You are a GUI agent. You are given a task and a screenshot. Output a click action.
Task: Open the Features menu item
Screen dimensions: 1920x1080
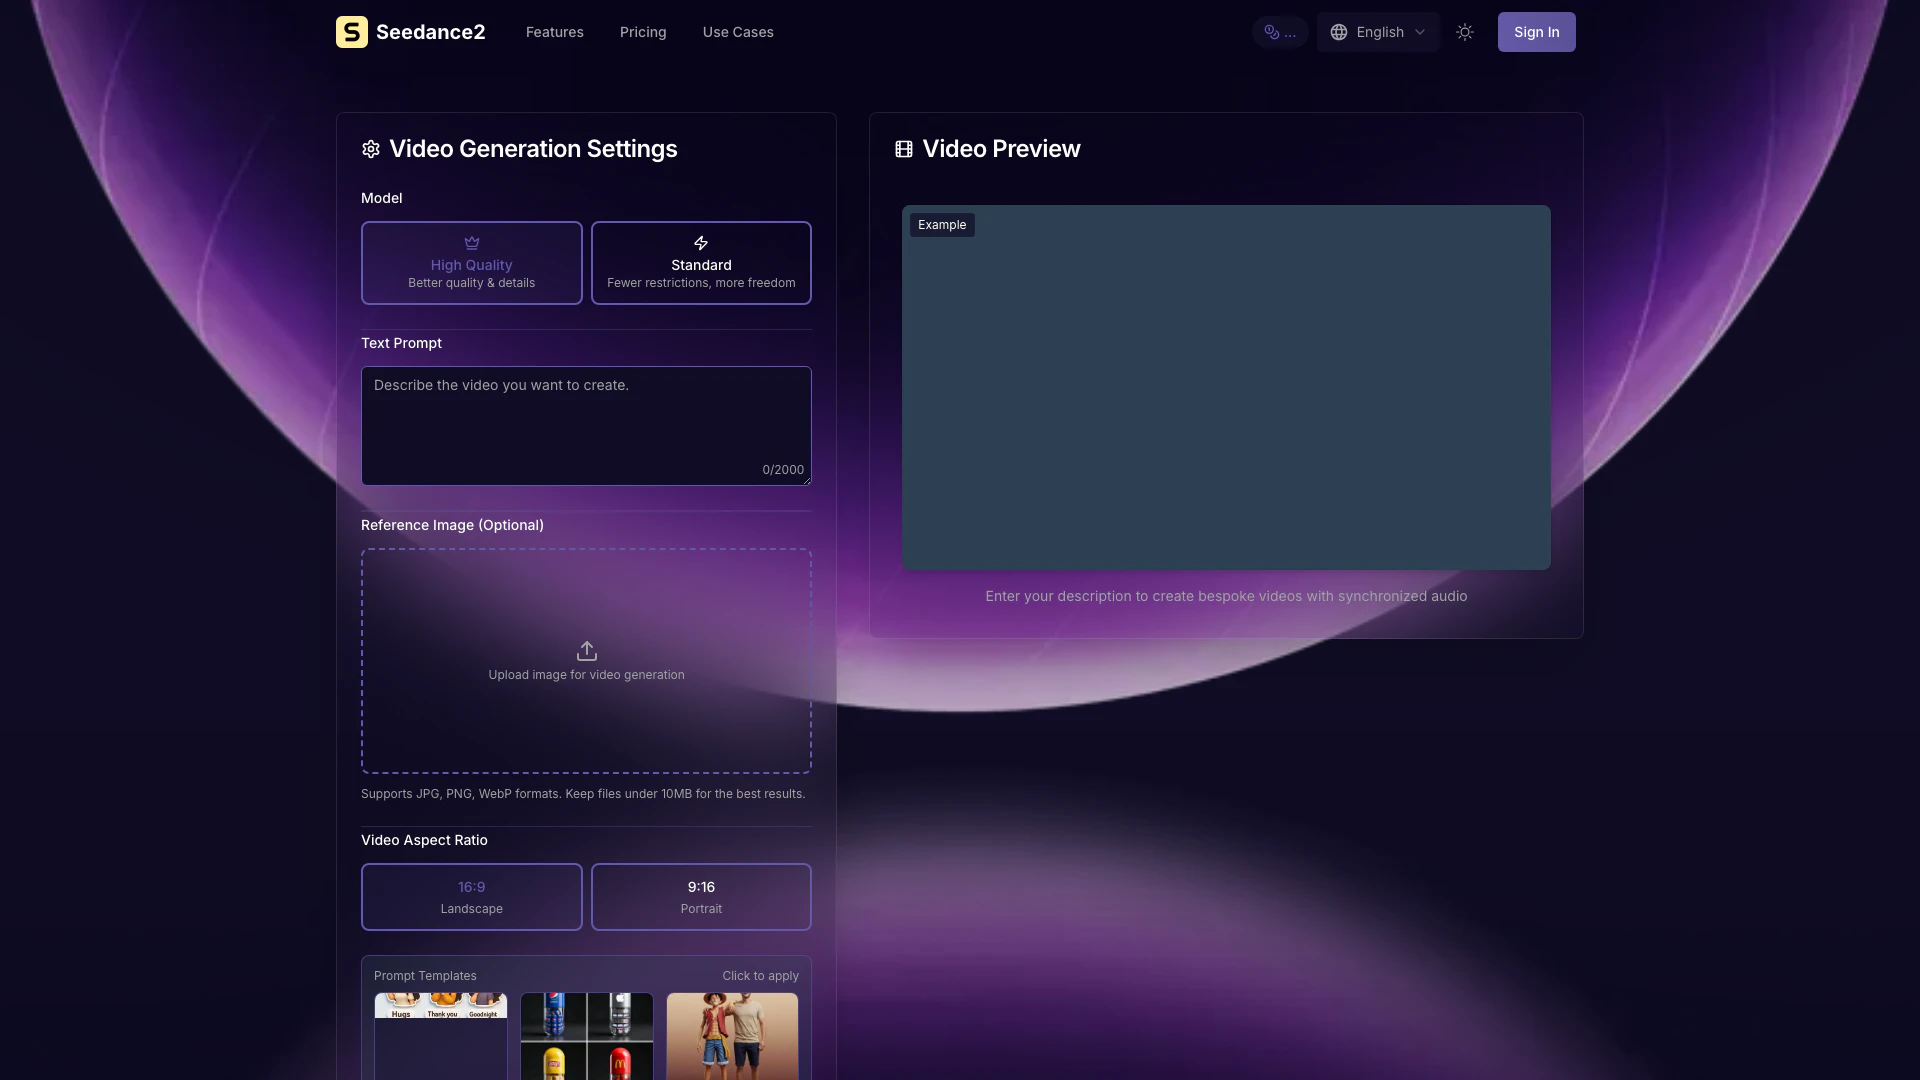[x=555, y=32]
